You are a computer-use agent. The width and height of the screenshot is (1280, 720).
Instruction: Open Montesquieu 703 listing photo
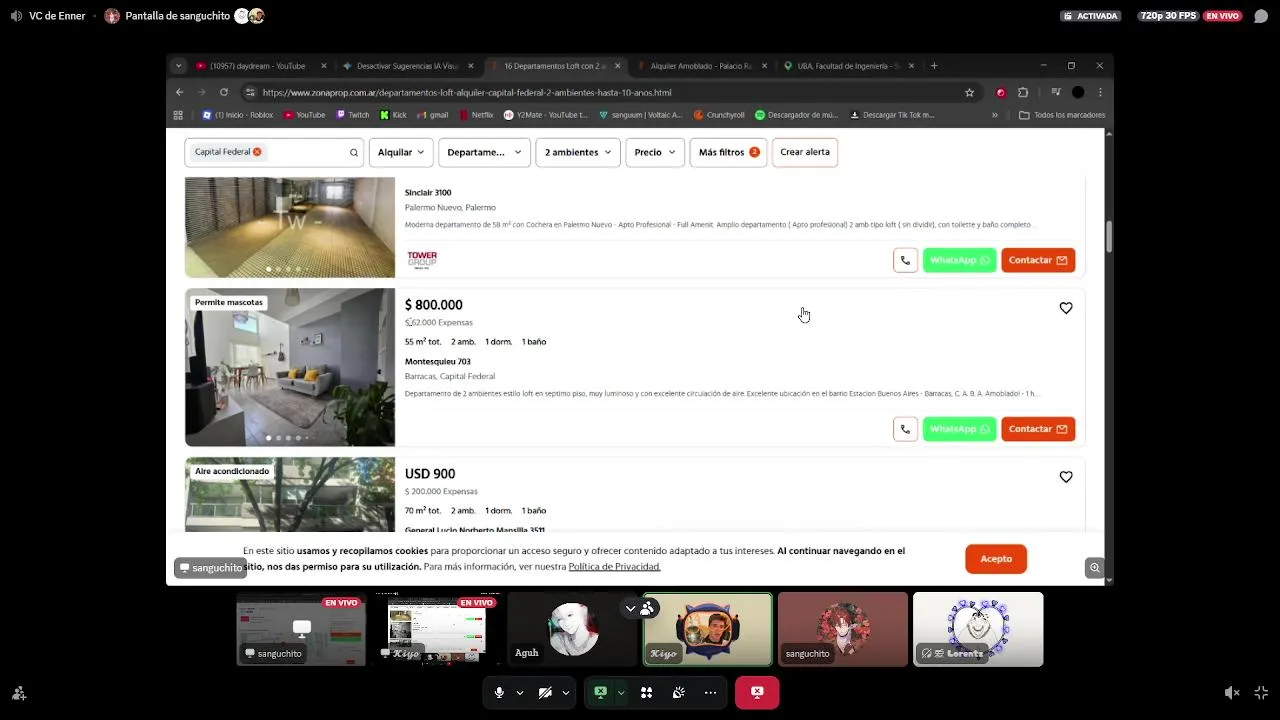[290, 367]
